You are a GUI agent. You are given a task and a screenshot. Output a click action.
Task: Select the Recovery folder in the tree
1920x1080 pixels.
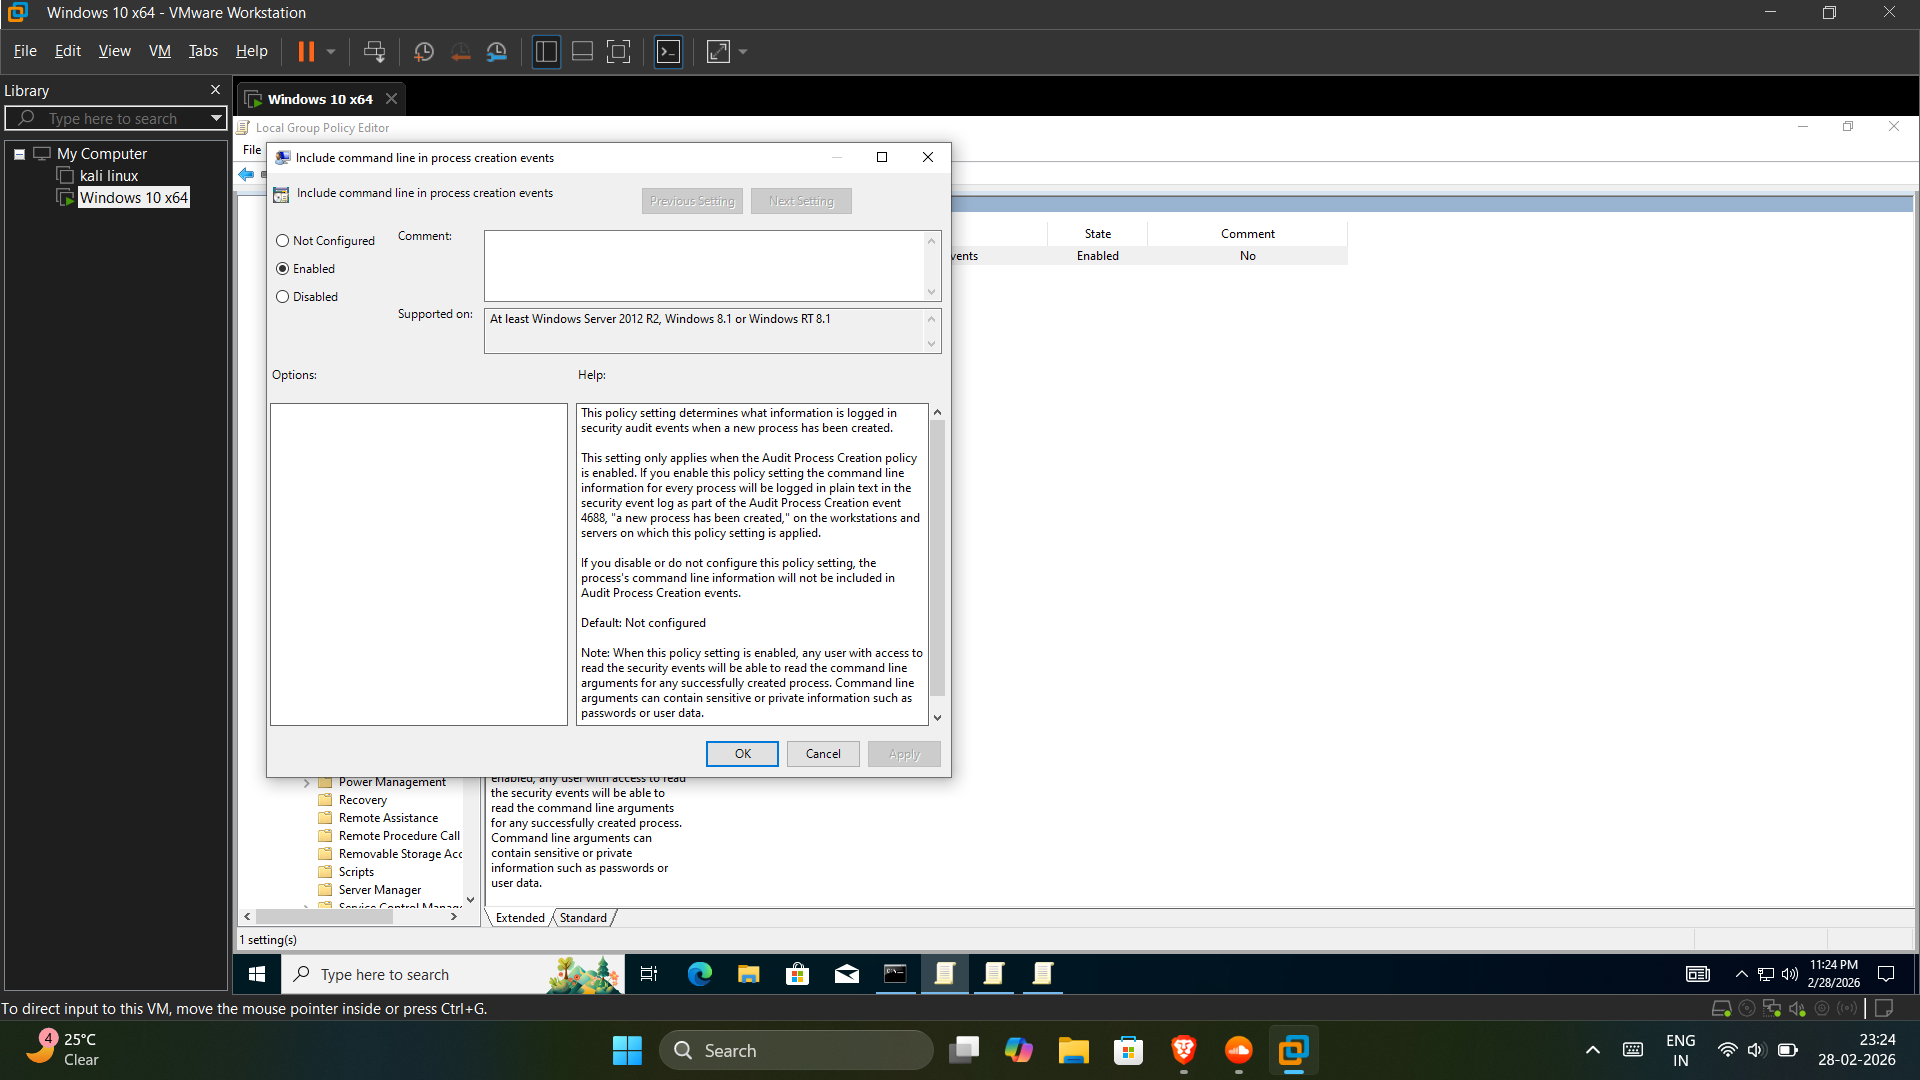click(x=362, y=800)
